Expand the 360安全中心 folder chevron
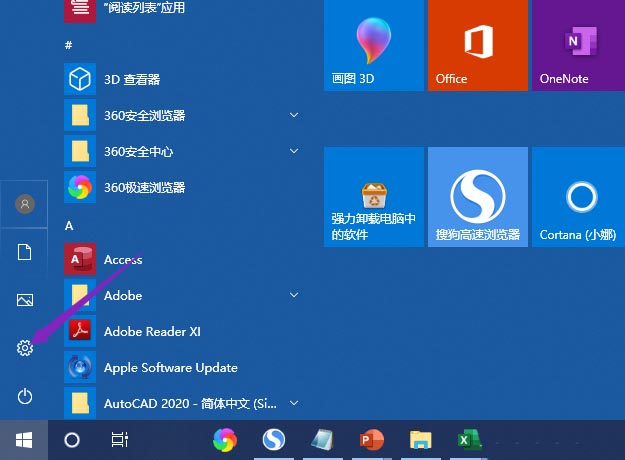Image resolution: width=625 pixels, height=460 pixels. 294,151
